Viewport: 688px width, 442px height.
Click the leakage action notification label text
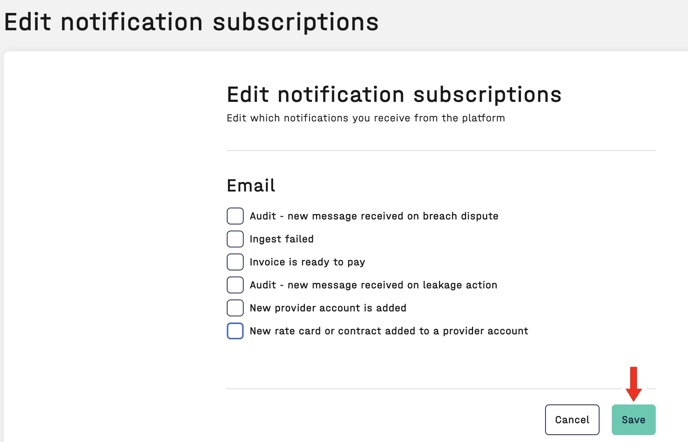click(373, 285)
